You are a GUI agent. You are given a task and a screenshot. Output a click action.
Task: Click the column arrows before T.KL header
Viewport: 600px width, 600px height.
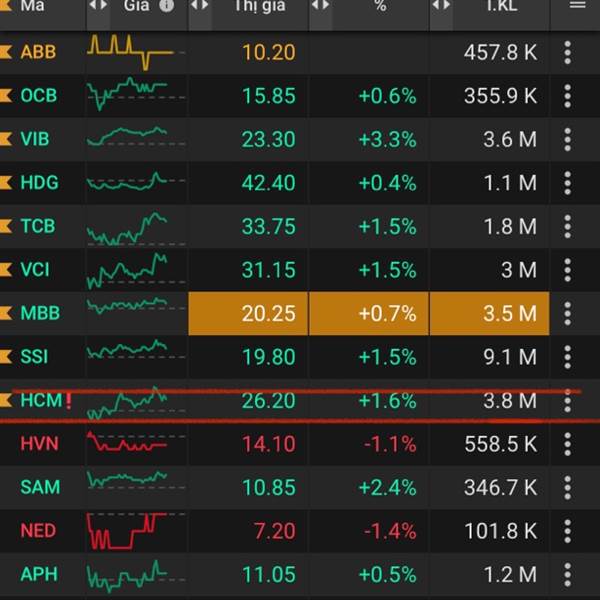point(441,5)
